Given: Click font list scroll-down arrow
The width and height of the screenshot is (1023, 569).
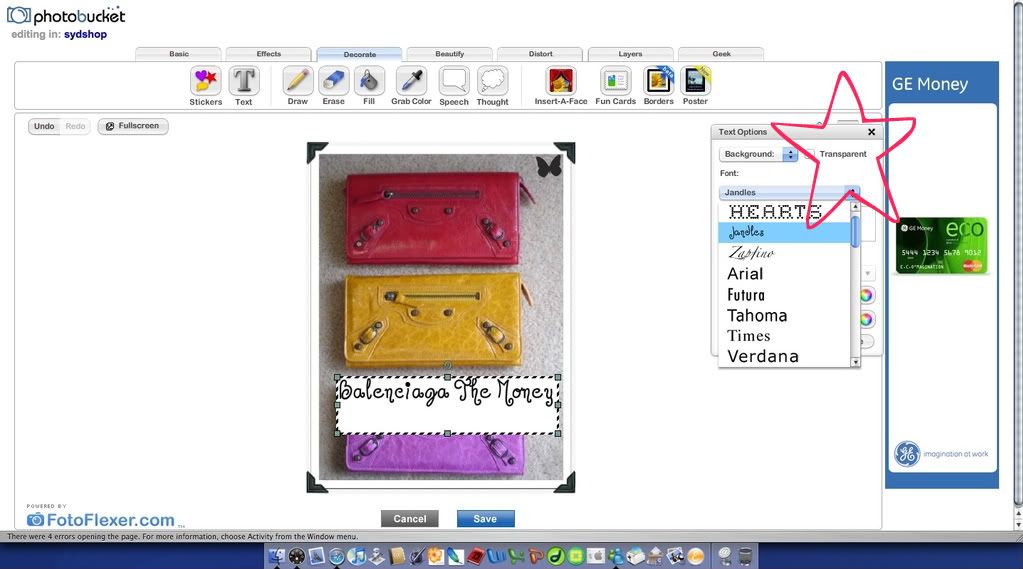Looking at the screenshot, I should (855, 362).
